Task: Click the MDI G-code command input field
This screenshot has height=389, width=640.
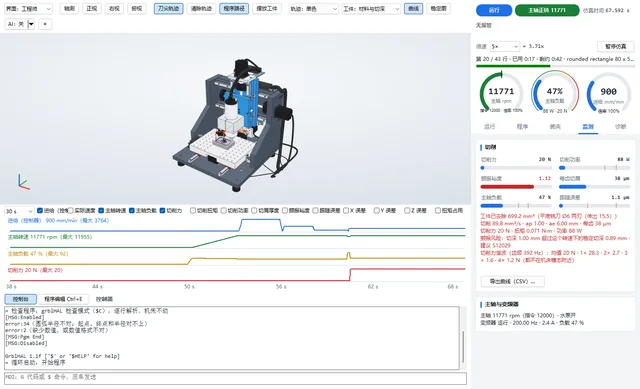Action: click(236, 378)
